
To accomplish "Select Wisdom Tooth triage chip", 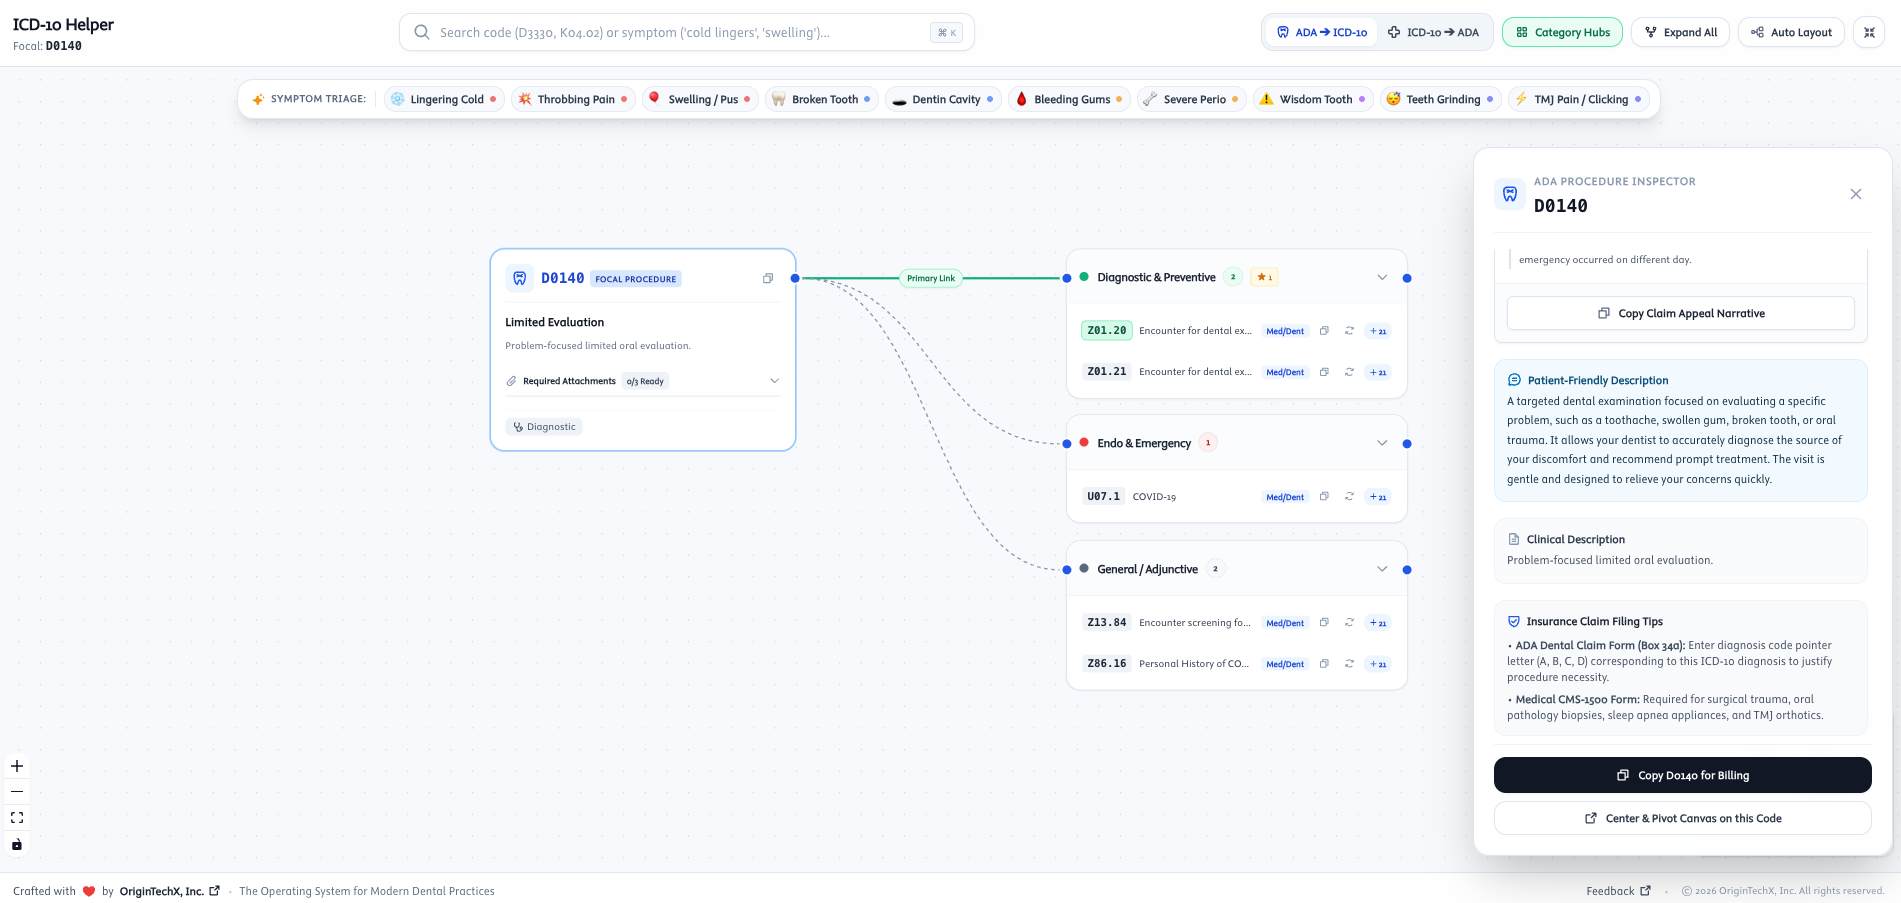I will pyautogui.click(x=1313, y=99).
